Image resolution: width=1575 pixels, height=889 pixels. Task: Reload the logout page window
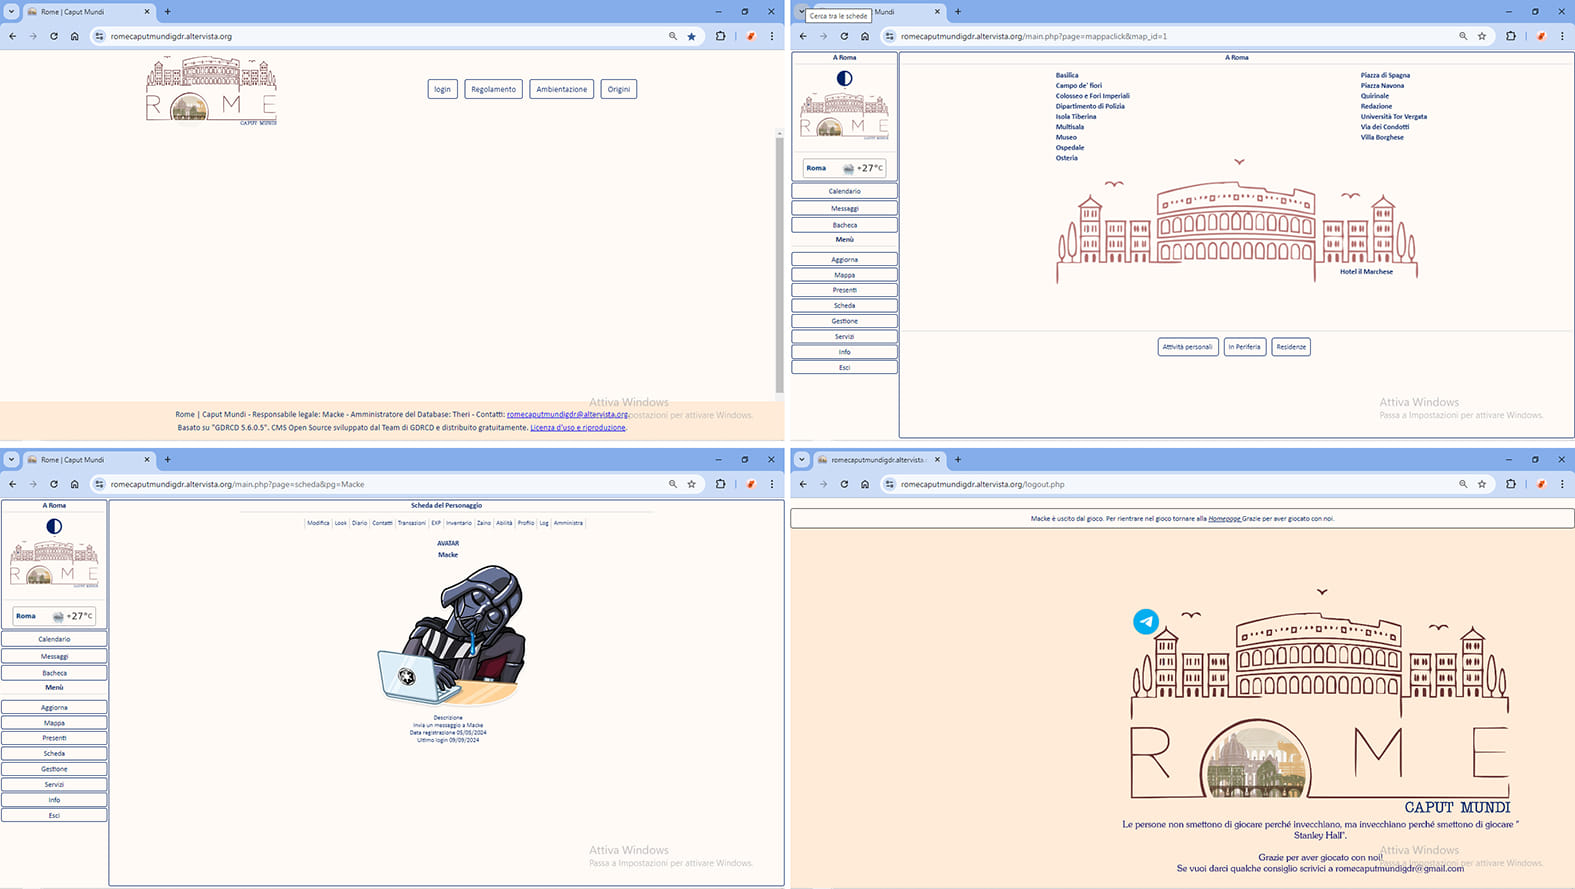pyautogui.click(x=844, y=484)
